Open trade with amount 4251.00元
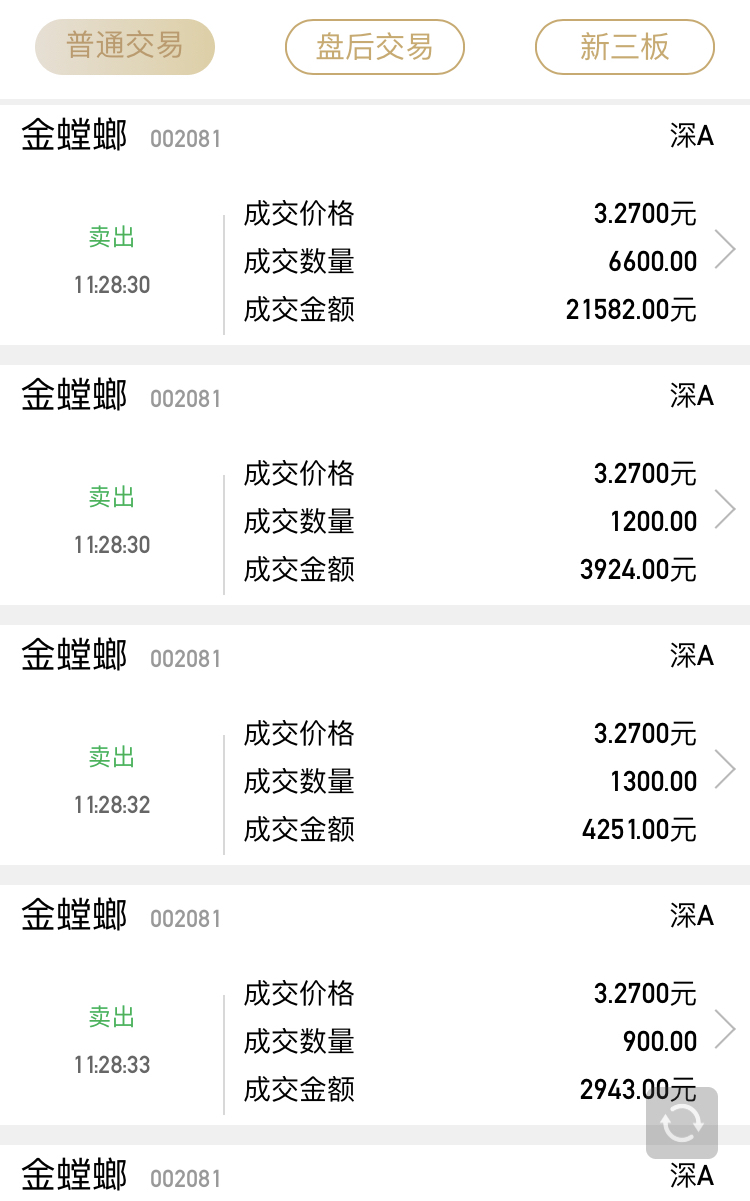This screenshot has height=1201, width=750. (375, 745)
